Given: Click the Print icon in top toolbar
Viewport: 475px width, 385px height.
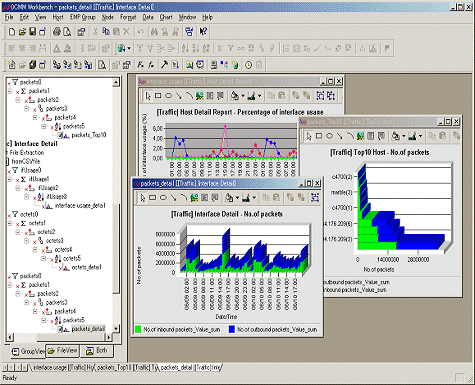Looking at the screenshot, I should pyautogui.click(x=57, y=32).
